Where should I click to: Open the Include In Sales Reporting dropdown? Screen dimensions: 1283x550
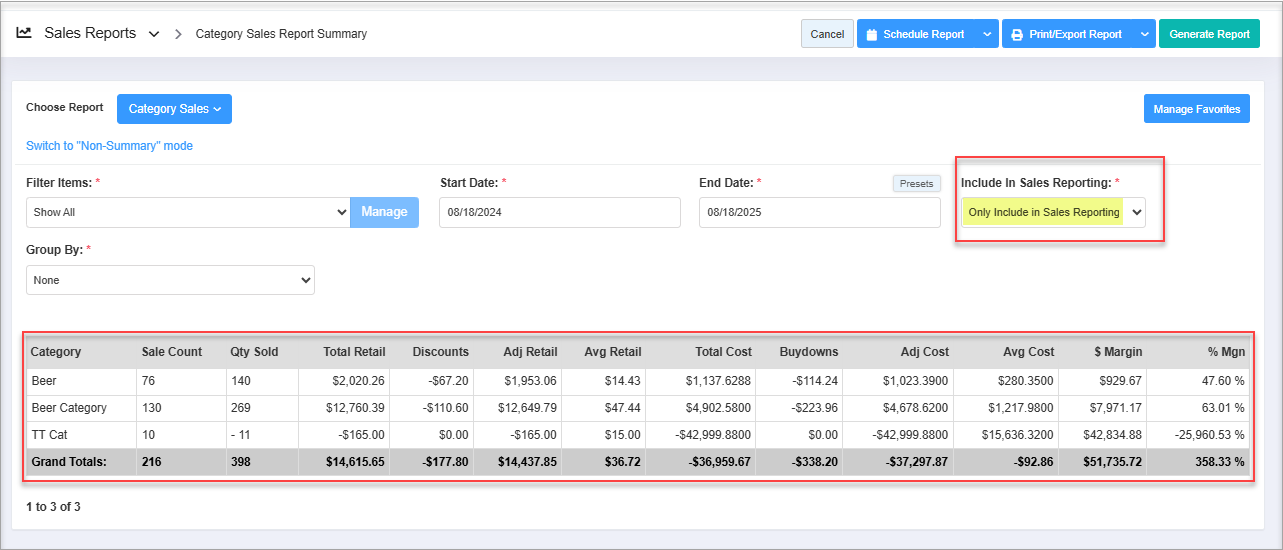pos(1053,212)
